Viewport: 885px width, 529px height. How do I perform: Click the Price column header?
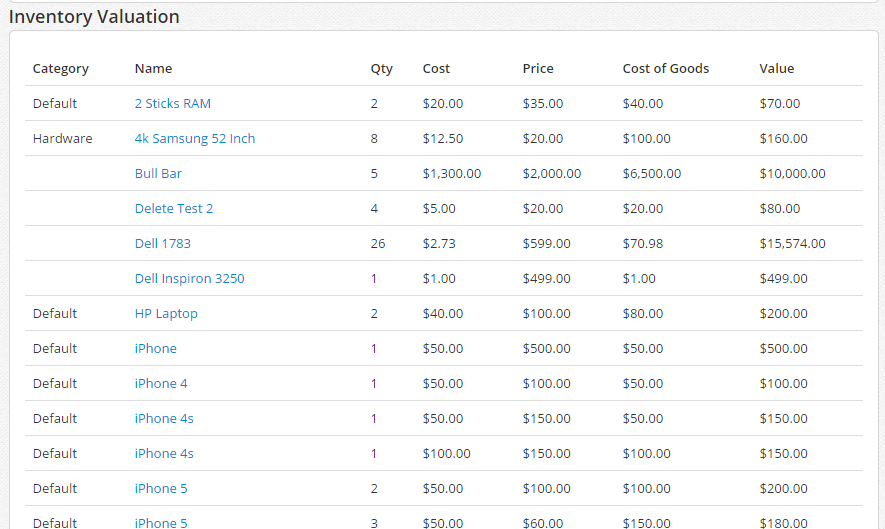coord(538,69)
